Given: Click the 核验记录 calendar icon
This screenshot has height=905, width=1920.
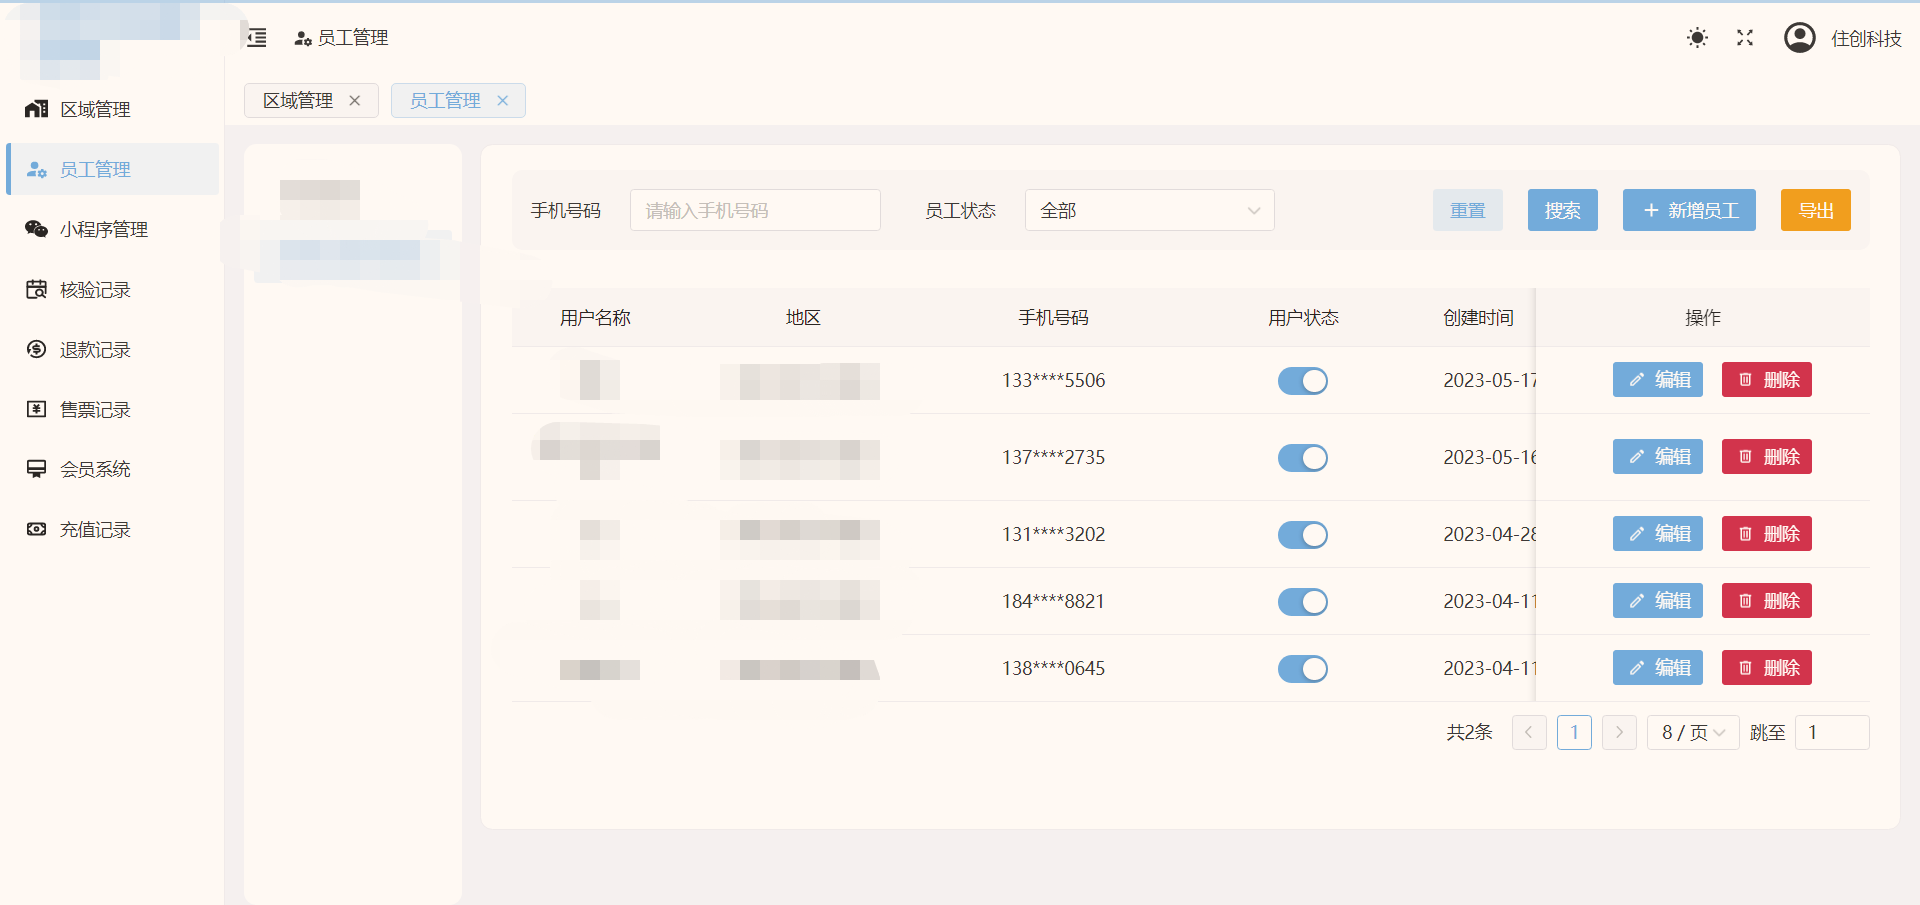Looking at the screenshot, I should point(37,289).
